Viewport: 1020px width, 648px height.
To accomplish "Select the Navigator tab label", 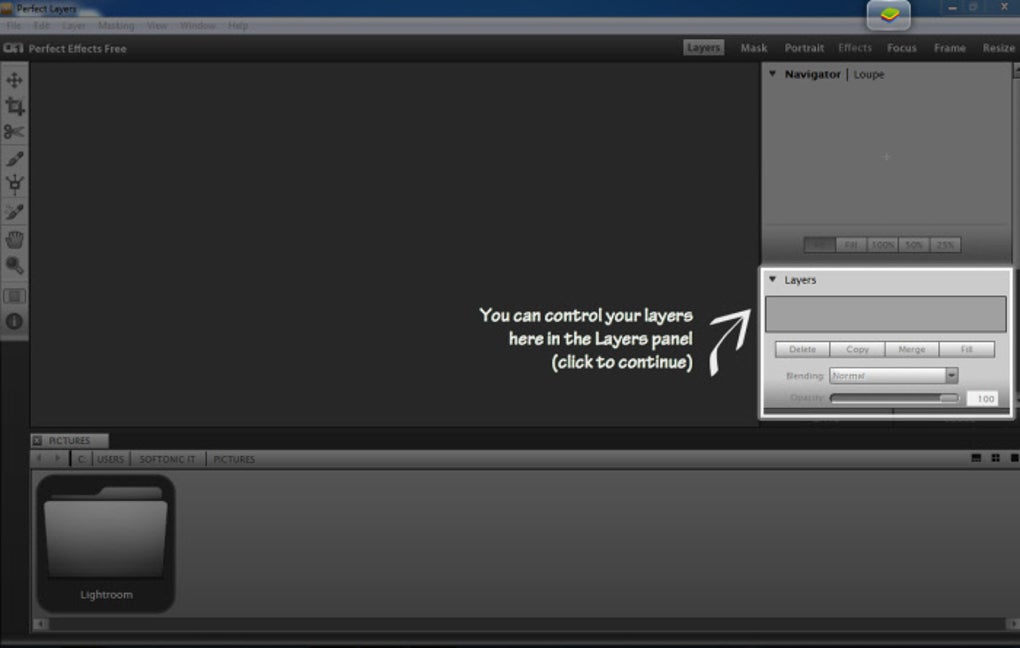I will coord(812,74).
